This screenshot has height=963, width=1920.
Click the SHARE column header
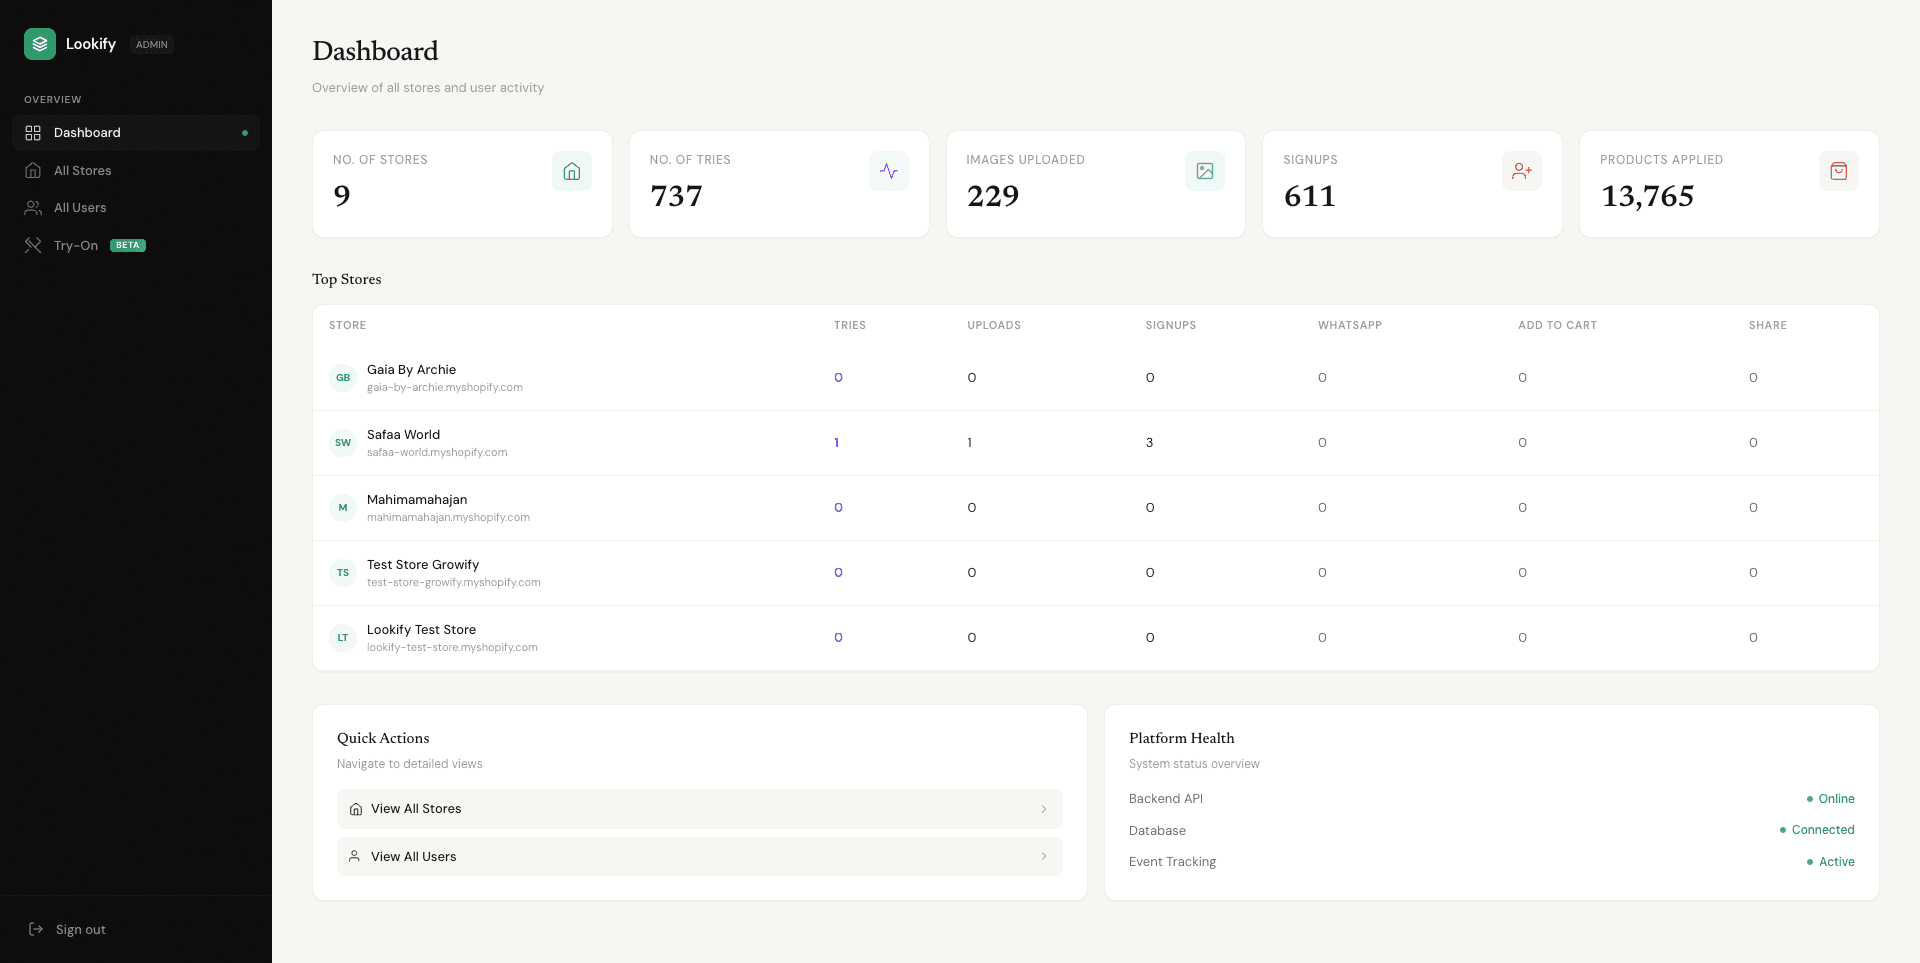coord(1768,325)
